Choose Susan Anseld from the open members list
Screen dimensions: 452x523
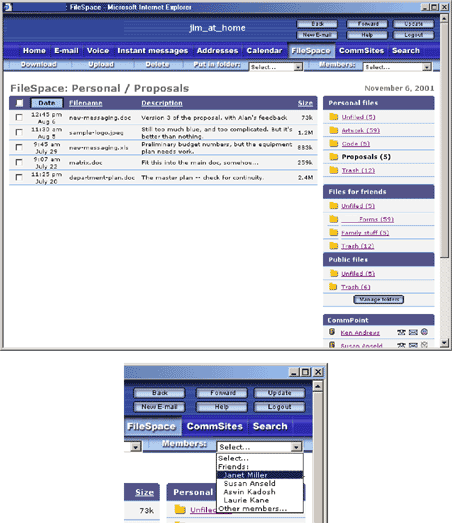pos(260,483)
